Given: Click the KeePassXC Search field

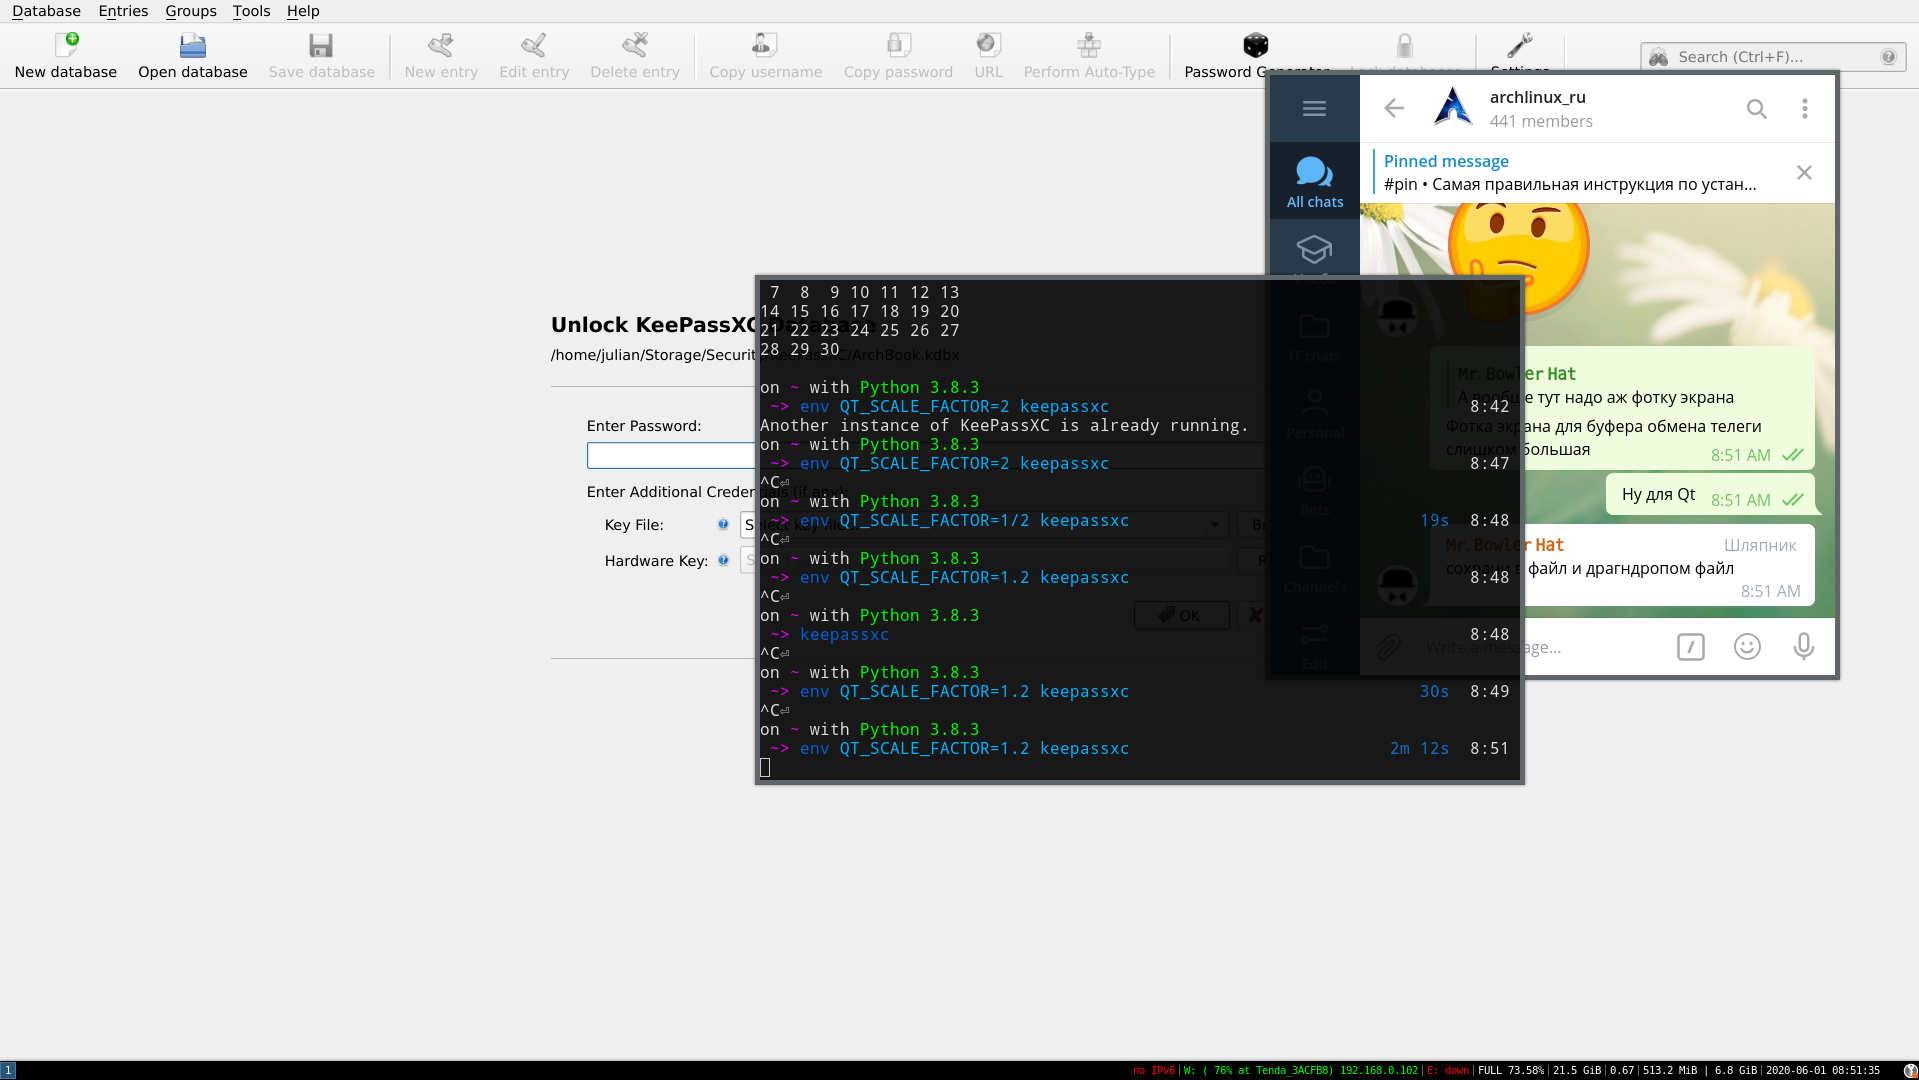Looking at the screenshot, I should 1773,57.
